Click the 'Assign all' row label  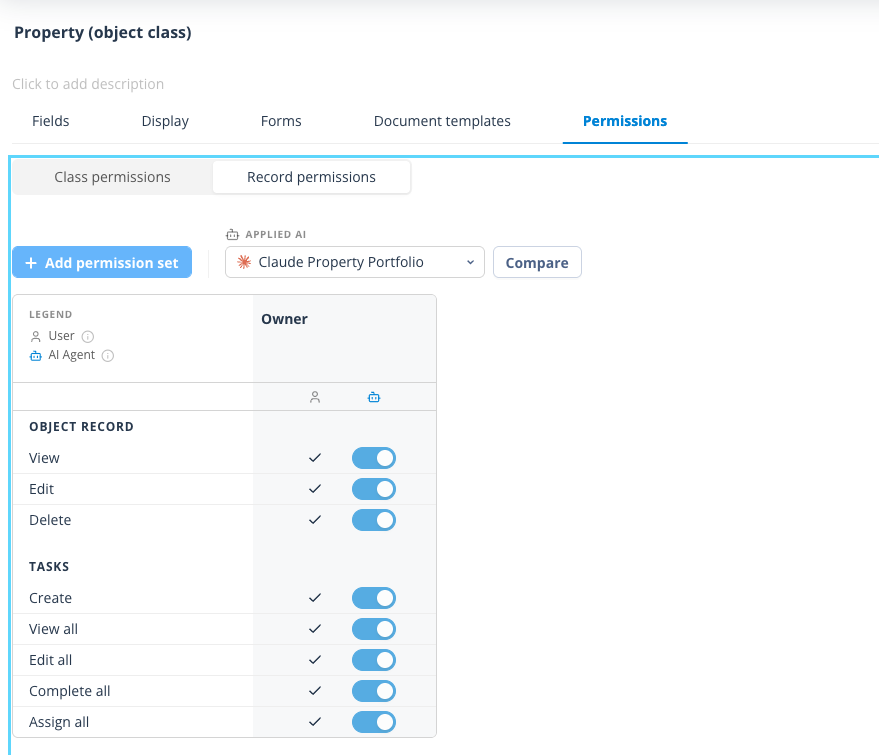point(59,722)
